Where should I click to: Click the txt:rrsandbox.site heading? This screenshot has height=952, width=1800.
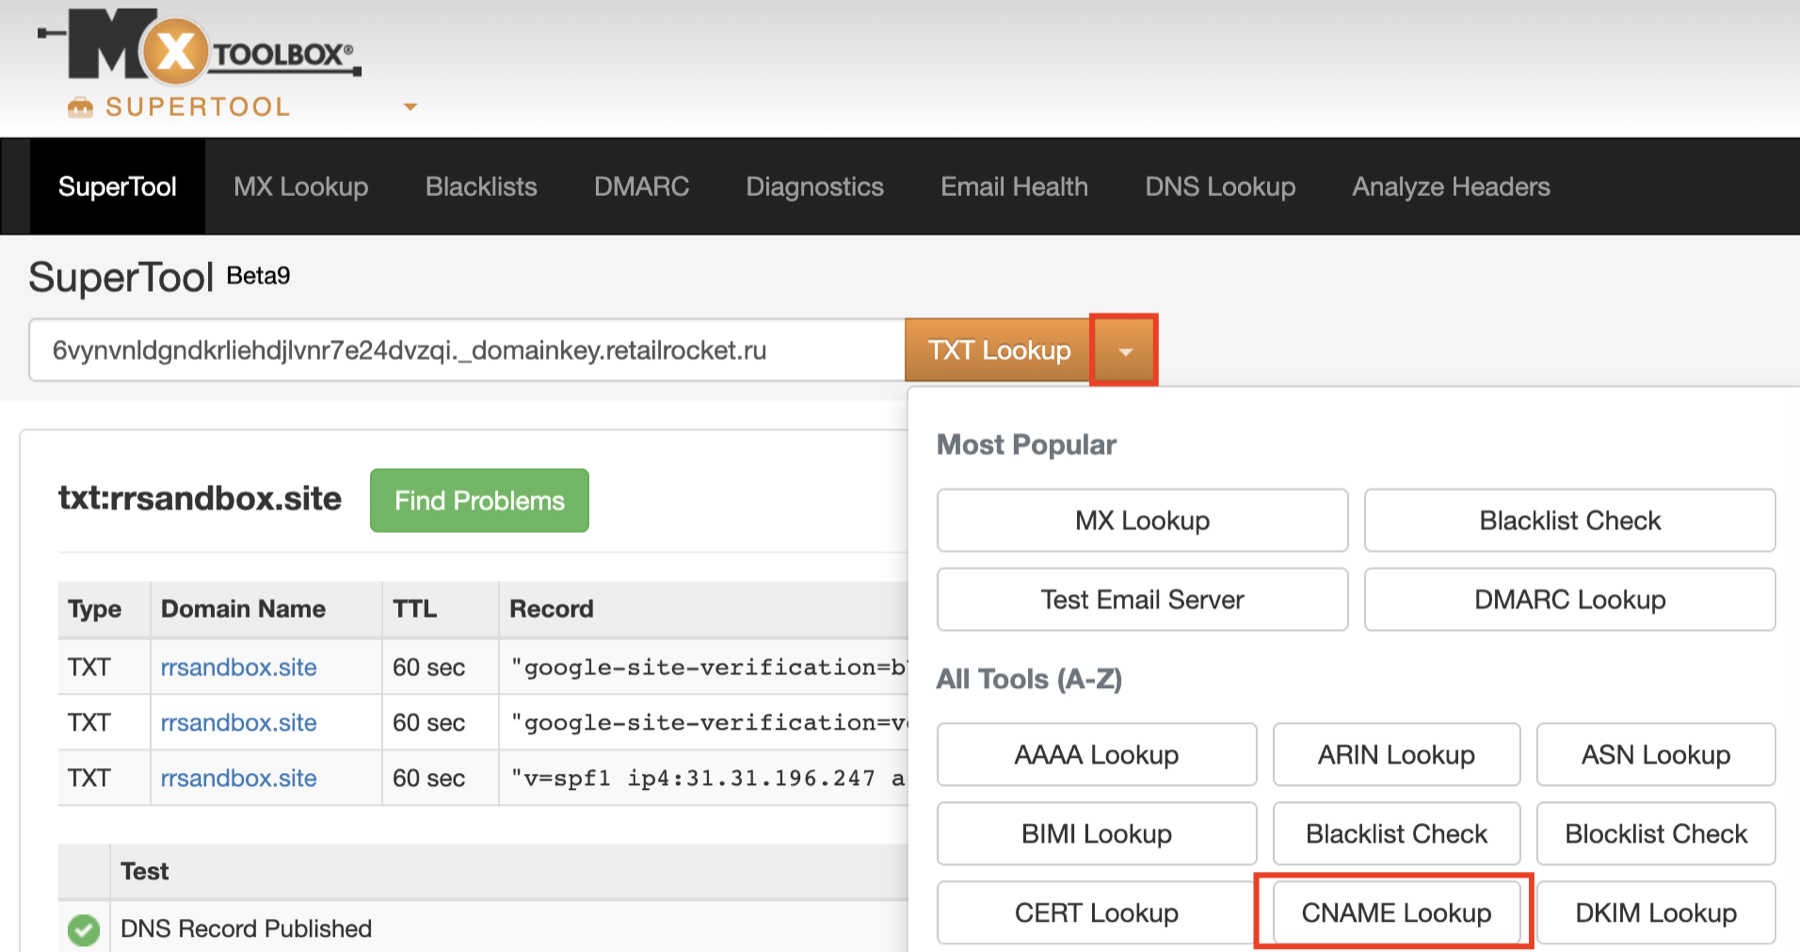200,498
